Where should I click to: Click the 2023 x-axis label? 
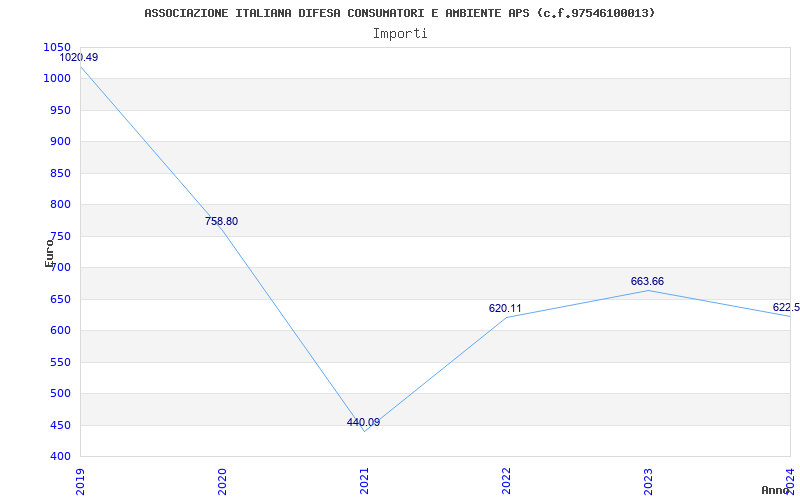[x=648, y=481]
